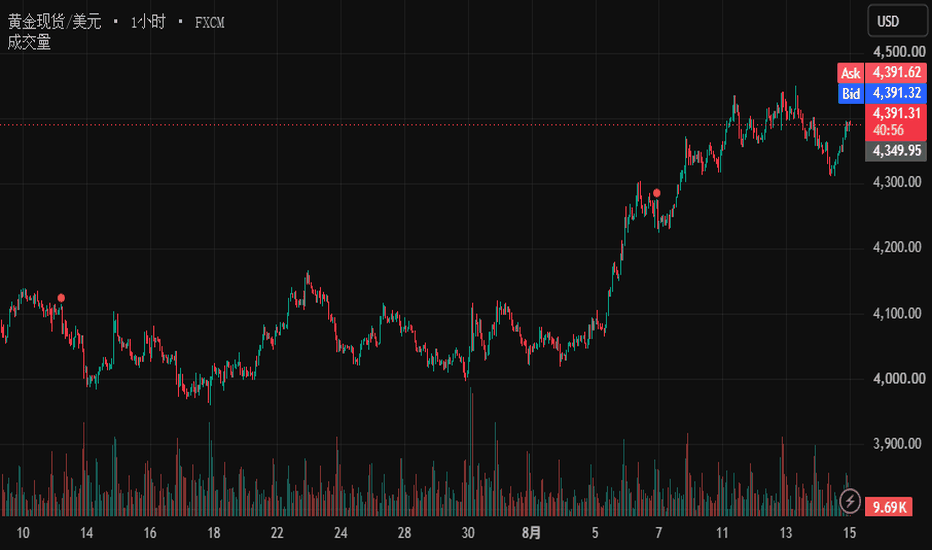Click the volume value 9.69K label
Screen dimensions: 932x550
(x=889, y=507)
